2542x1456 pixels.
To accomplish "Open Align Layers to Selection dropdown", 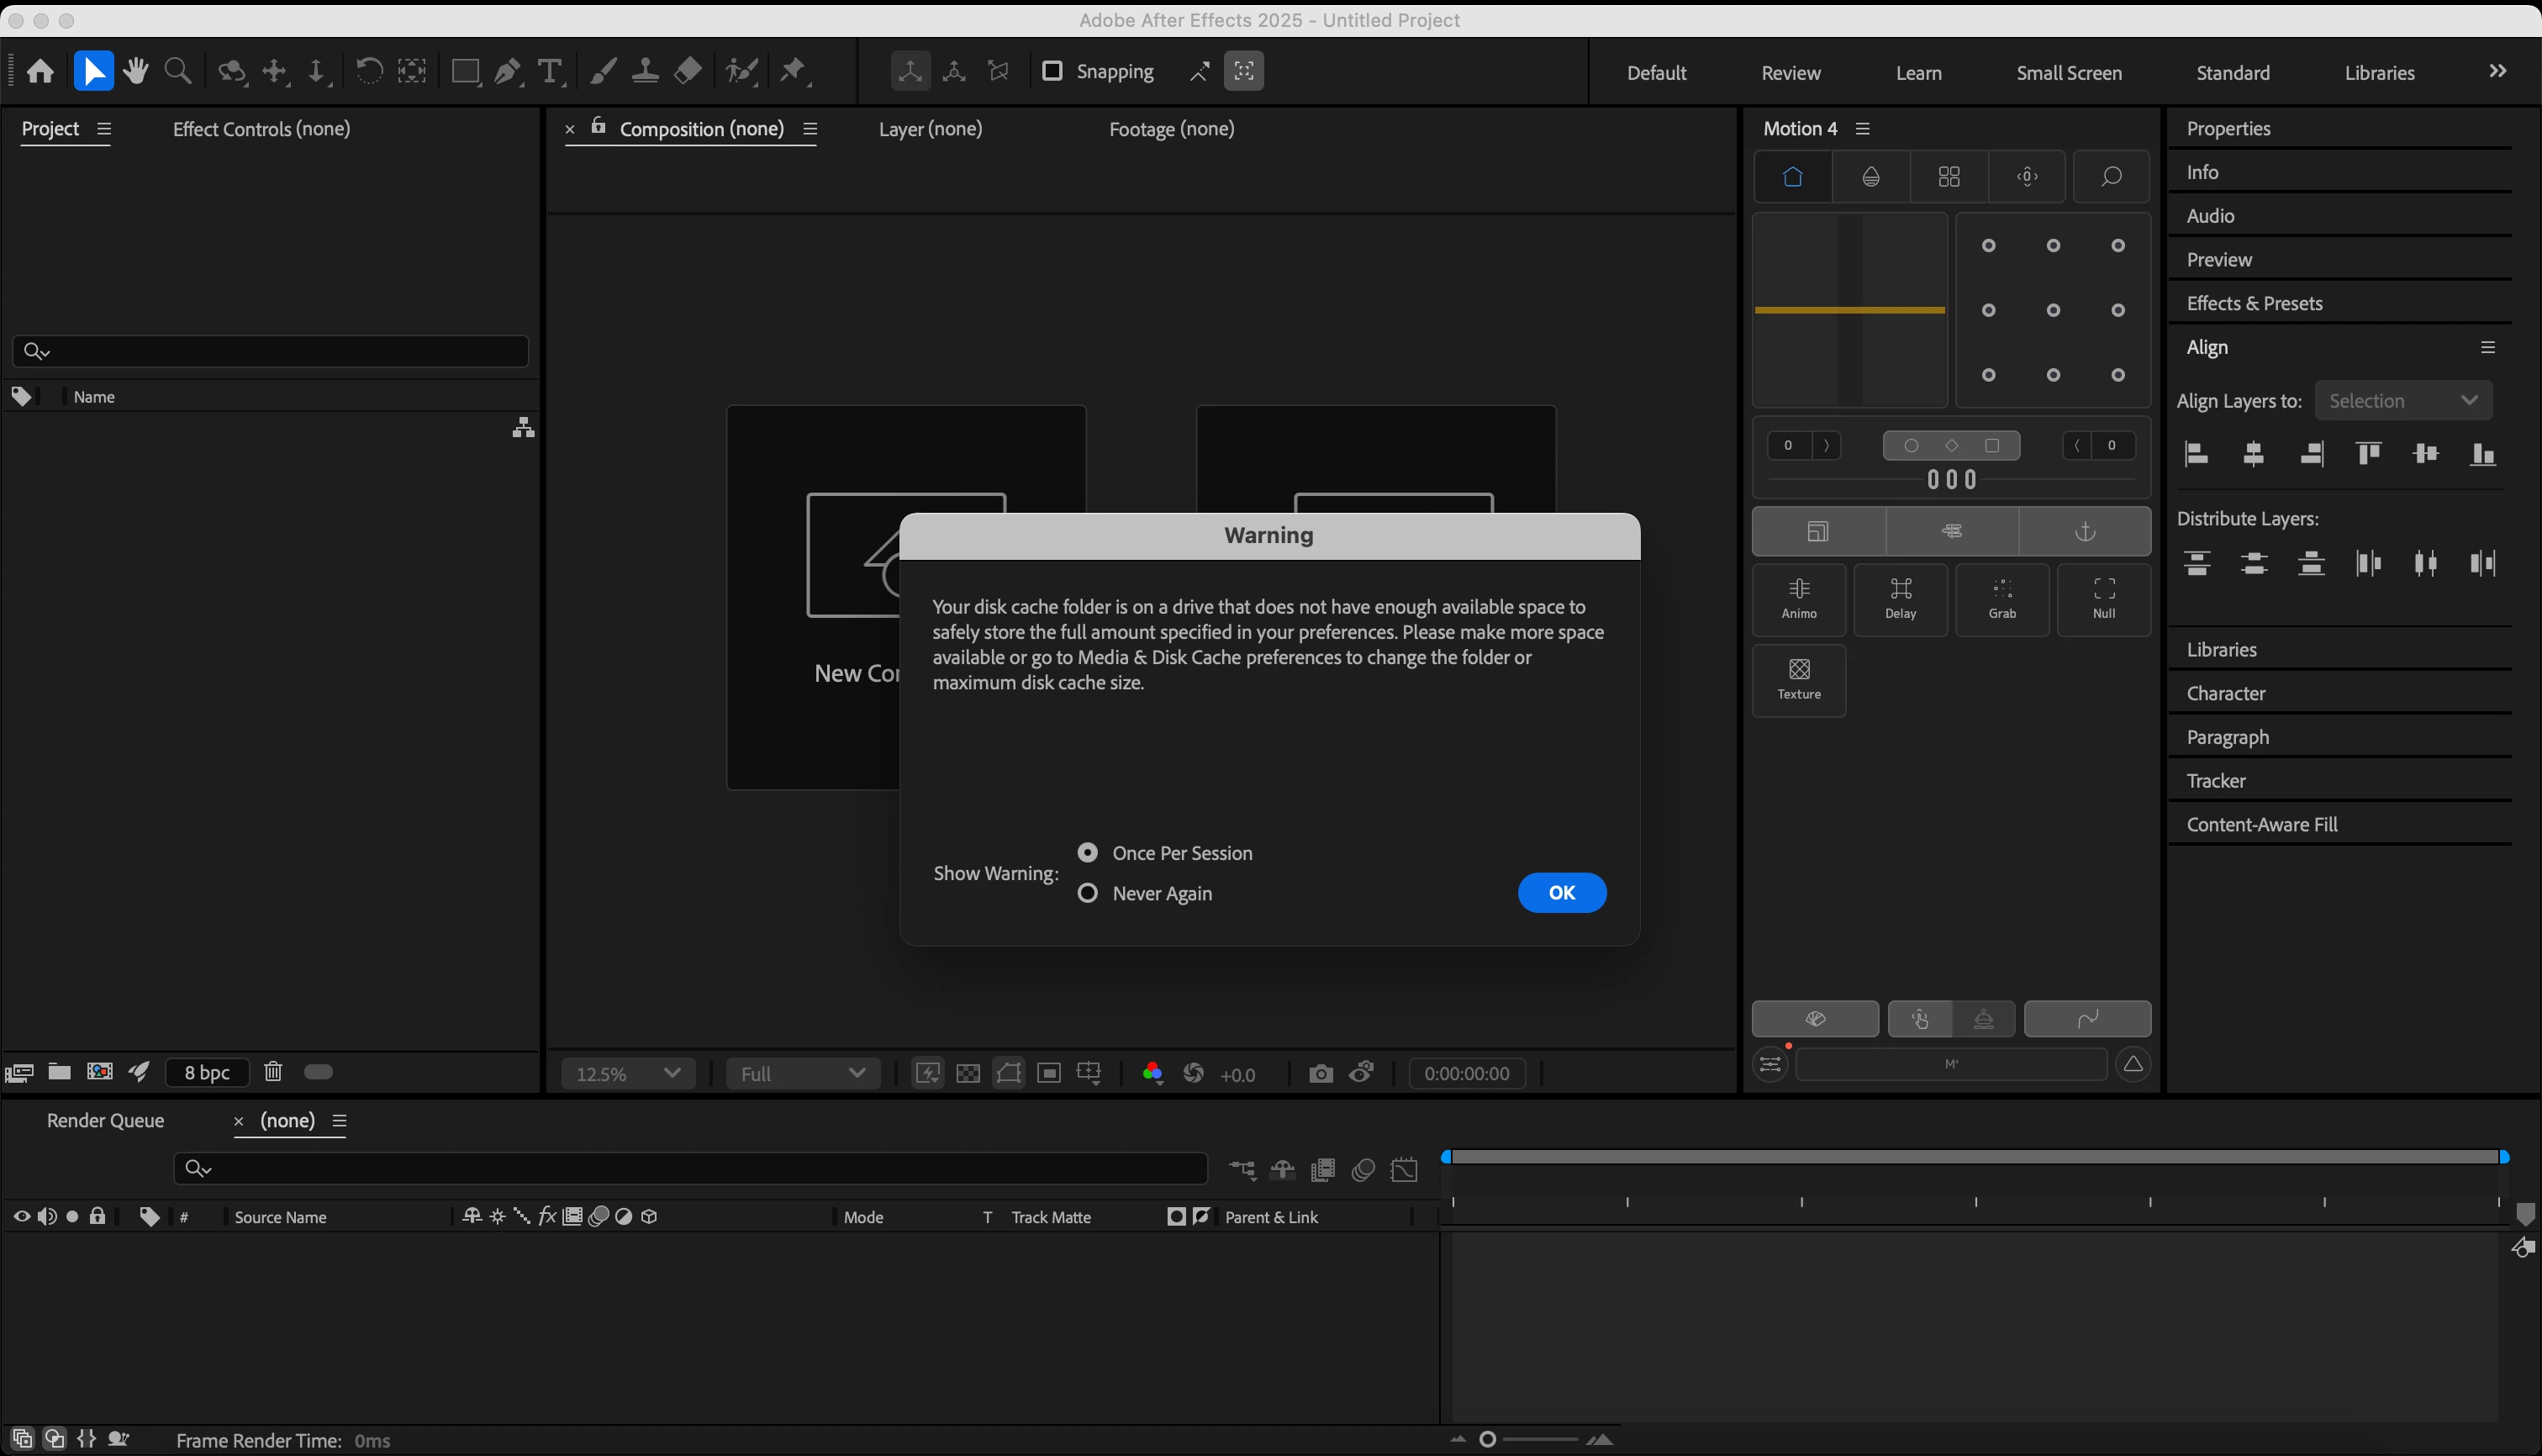I will click(2402, 401).
